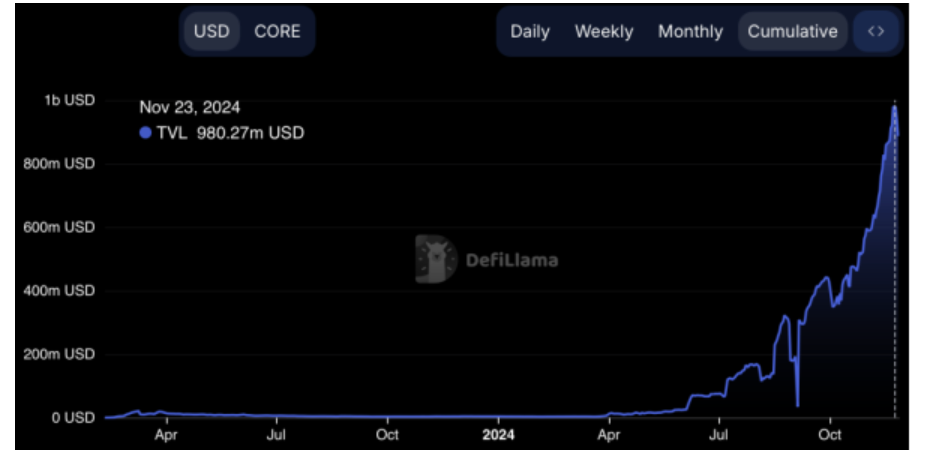Click the blue TVL legend dot
Screen dimensions: 928x460
pos(146,133)
